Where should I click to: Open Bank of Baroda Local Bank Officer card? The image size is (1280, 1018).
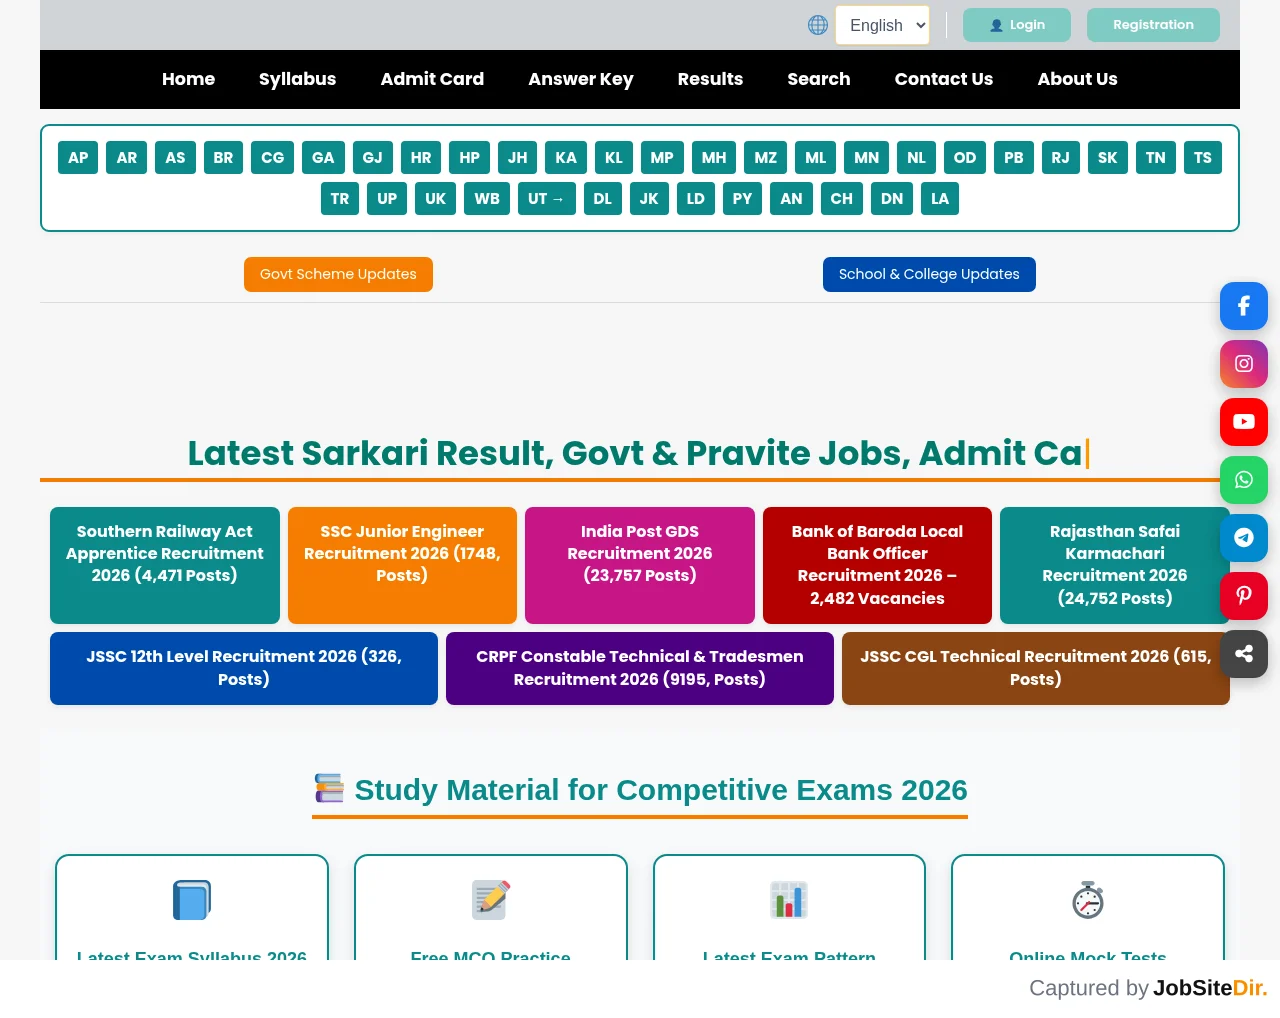[877, 565]
